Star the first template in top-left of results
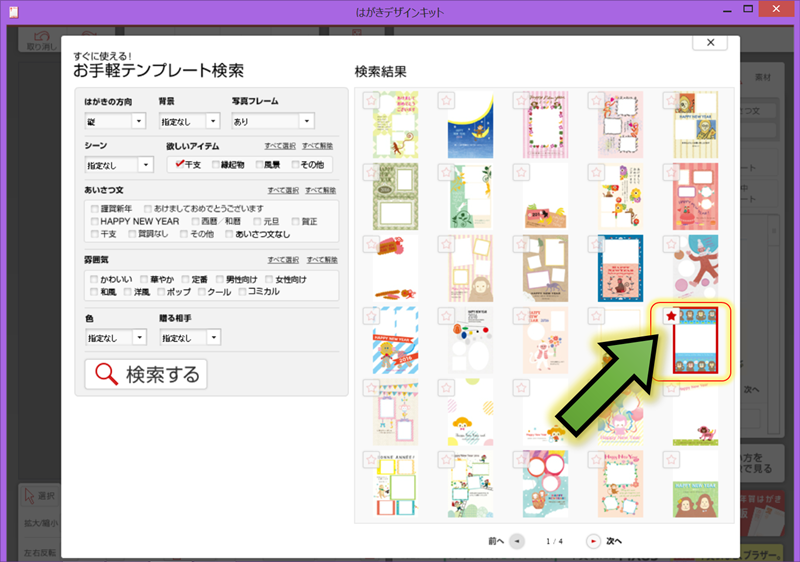The image size is (800, 562). coord(370,101)
